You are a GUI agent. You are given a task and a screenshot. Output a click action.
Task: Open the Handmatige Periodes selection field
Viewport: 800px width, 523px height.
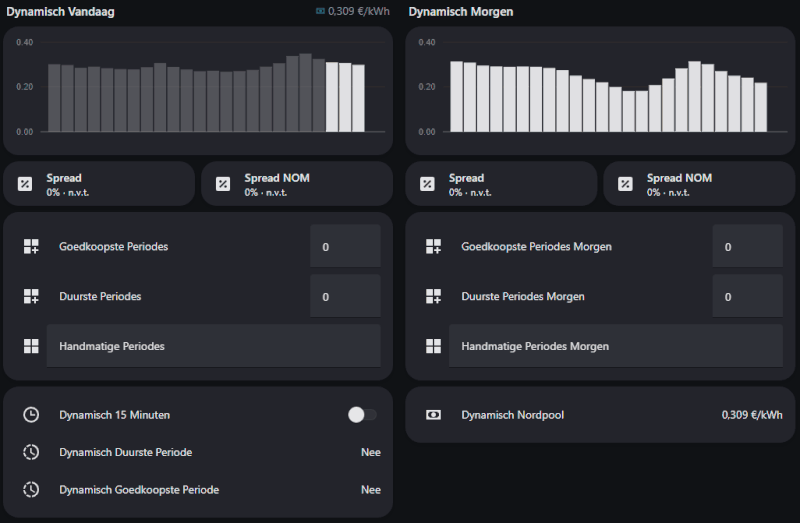(x=213, y=346)
